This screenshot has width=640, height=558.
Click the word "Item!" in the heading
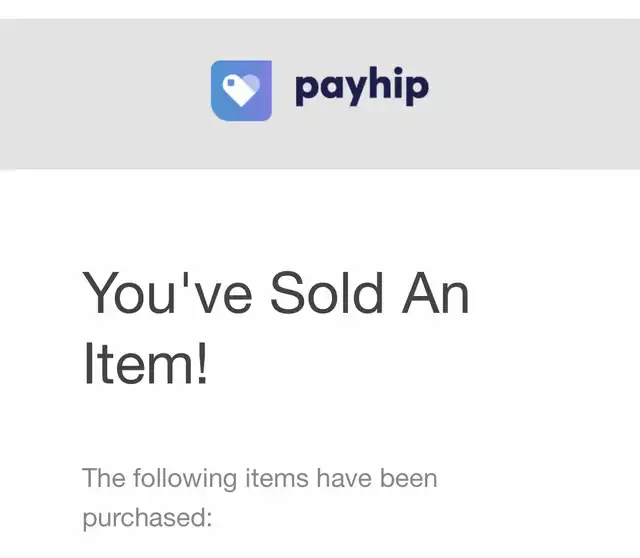(146, 363)
